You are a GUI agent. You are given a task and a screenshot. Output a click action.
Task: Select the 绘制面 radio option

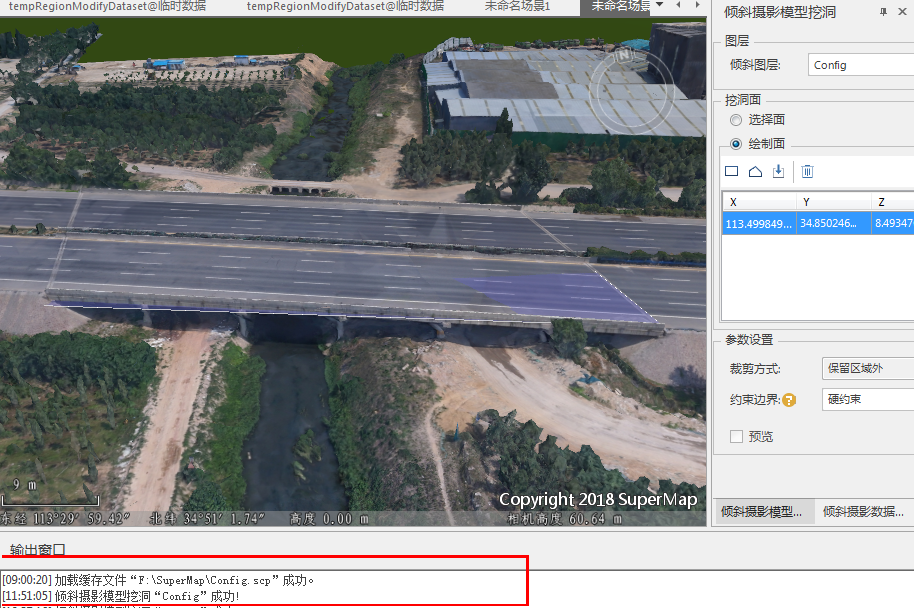pyautogui.click(x=736, y=144)
